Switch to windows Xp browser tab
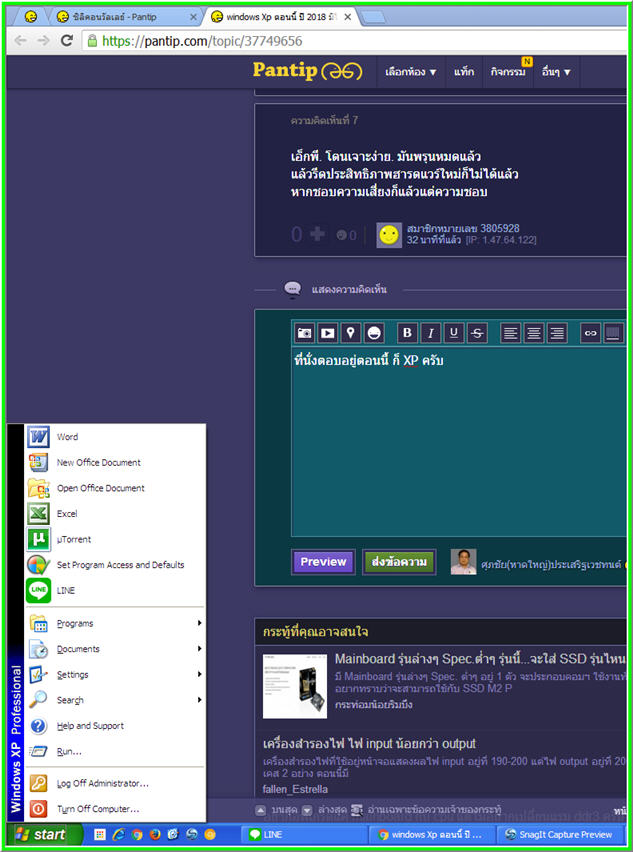The height and width of the screenshot is (852, 633). (281, 17)
